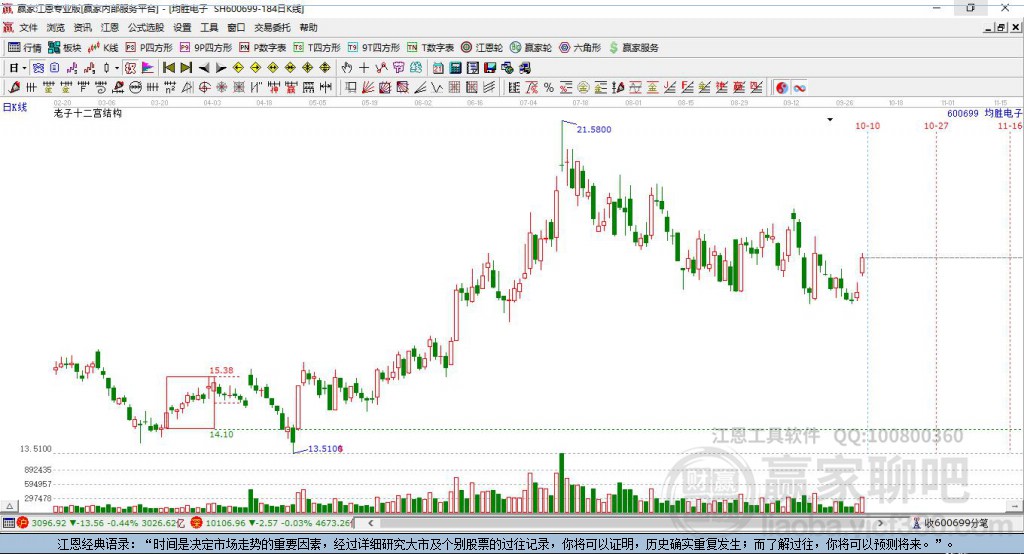Open the 工具 menu

[x=209, y=27]
